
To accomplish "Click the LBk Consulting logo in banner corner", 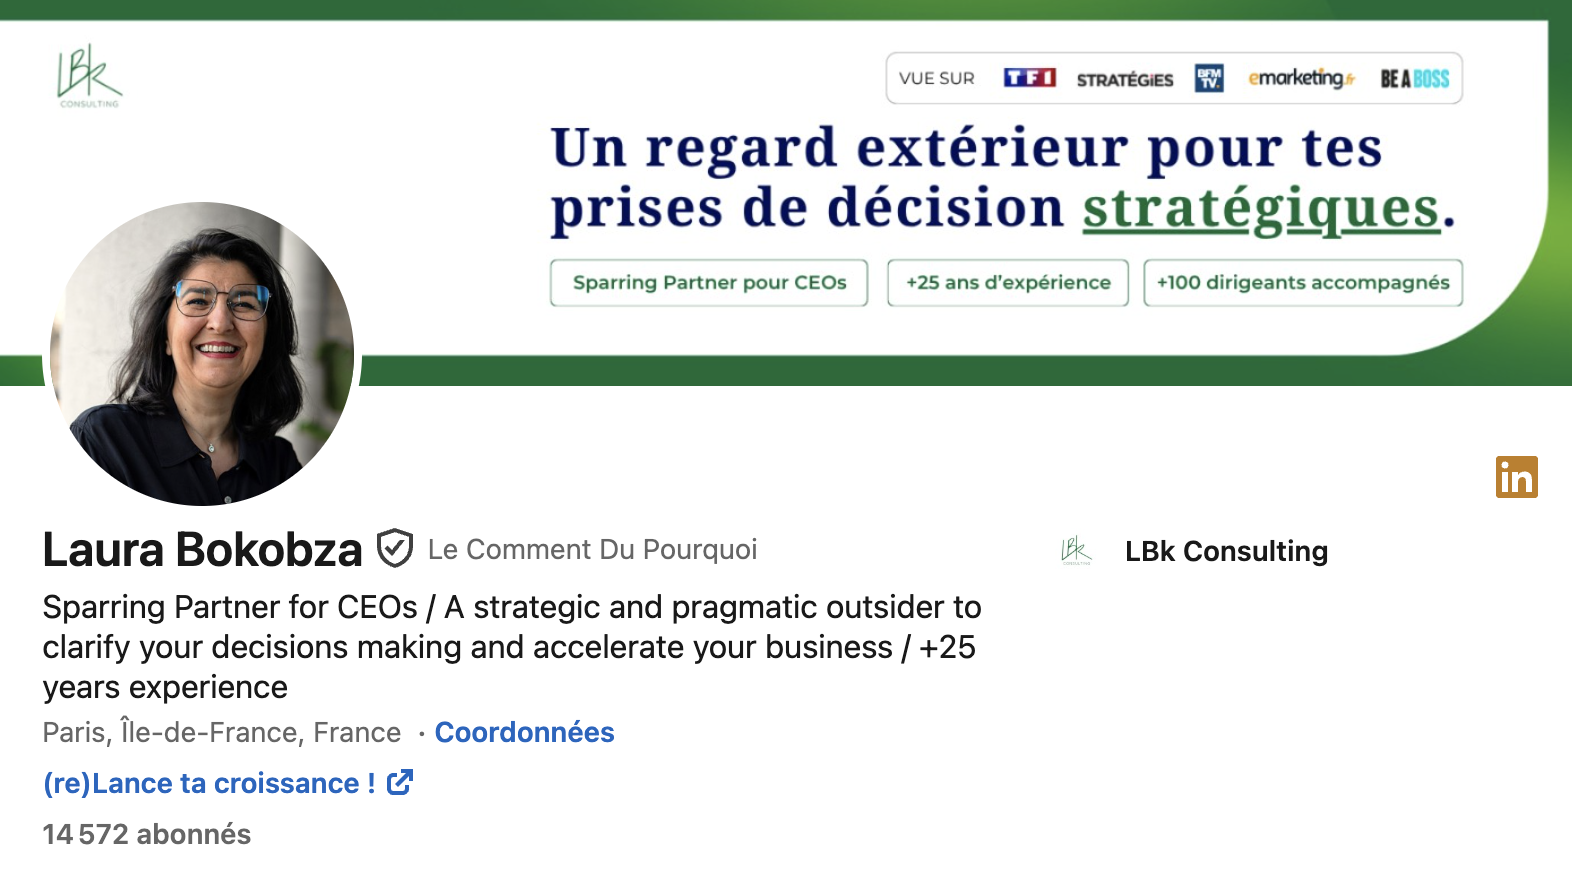I will tap(88, 75).
